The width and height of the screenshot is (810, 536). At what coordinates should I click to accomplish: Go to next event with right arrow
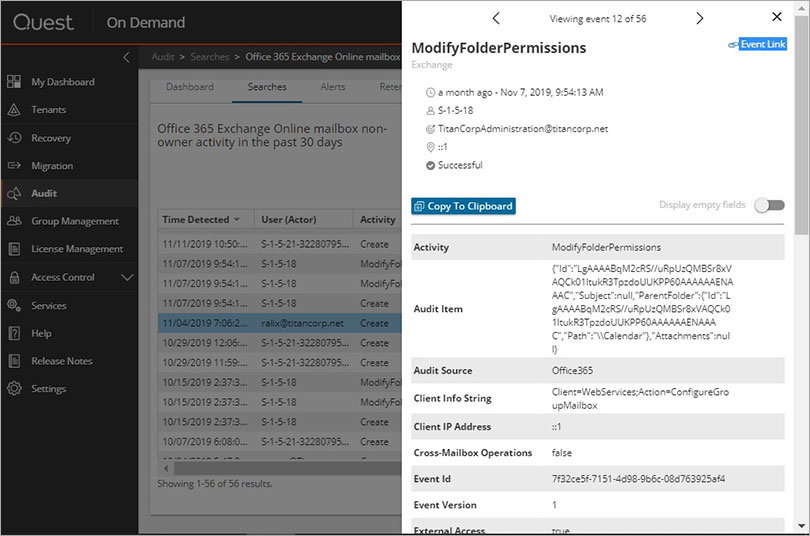pos(699,19)
